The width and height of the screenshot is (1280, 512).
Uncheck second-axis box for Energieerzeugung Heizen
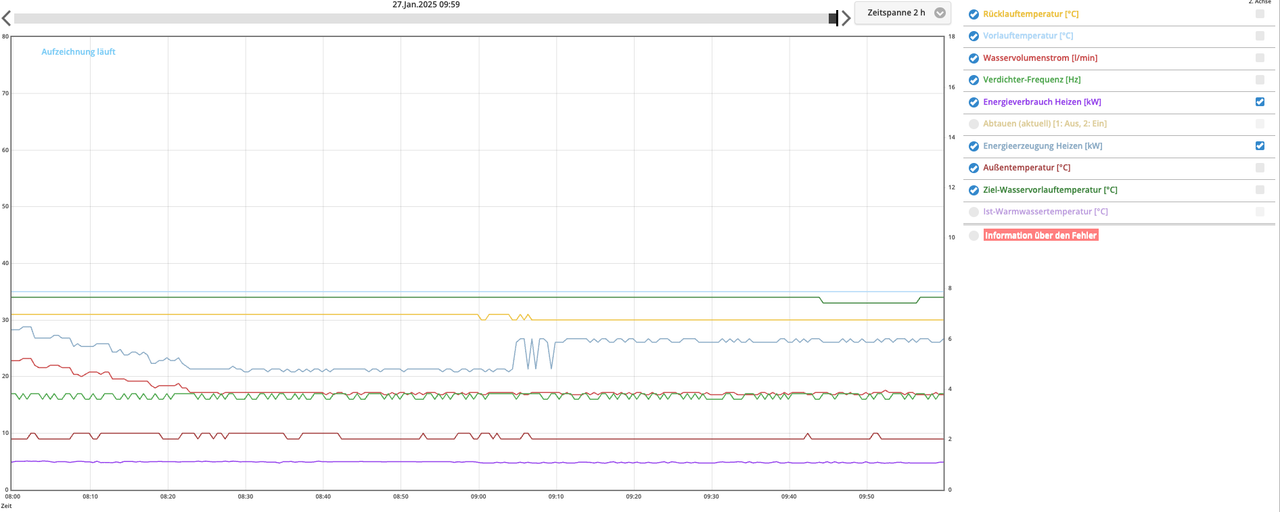(x=1260, y=146)
